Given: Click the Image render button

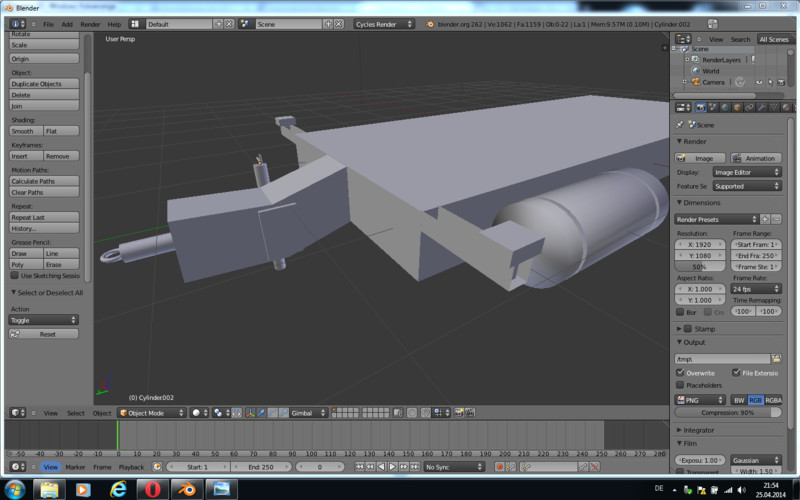Looking at the screenshot, I should click(700, 158).
